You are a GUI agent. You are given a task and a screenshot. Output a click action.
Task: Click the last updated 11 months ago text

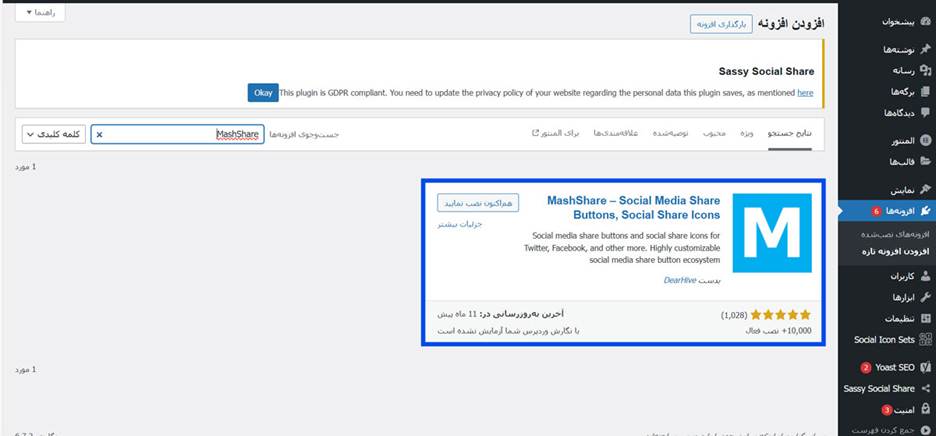pyautogui.click(x=500, y=314)
